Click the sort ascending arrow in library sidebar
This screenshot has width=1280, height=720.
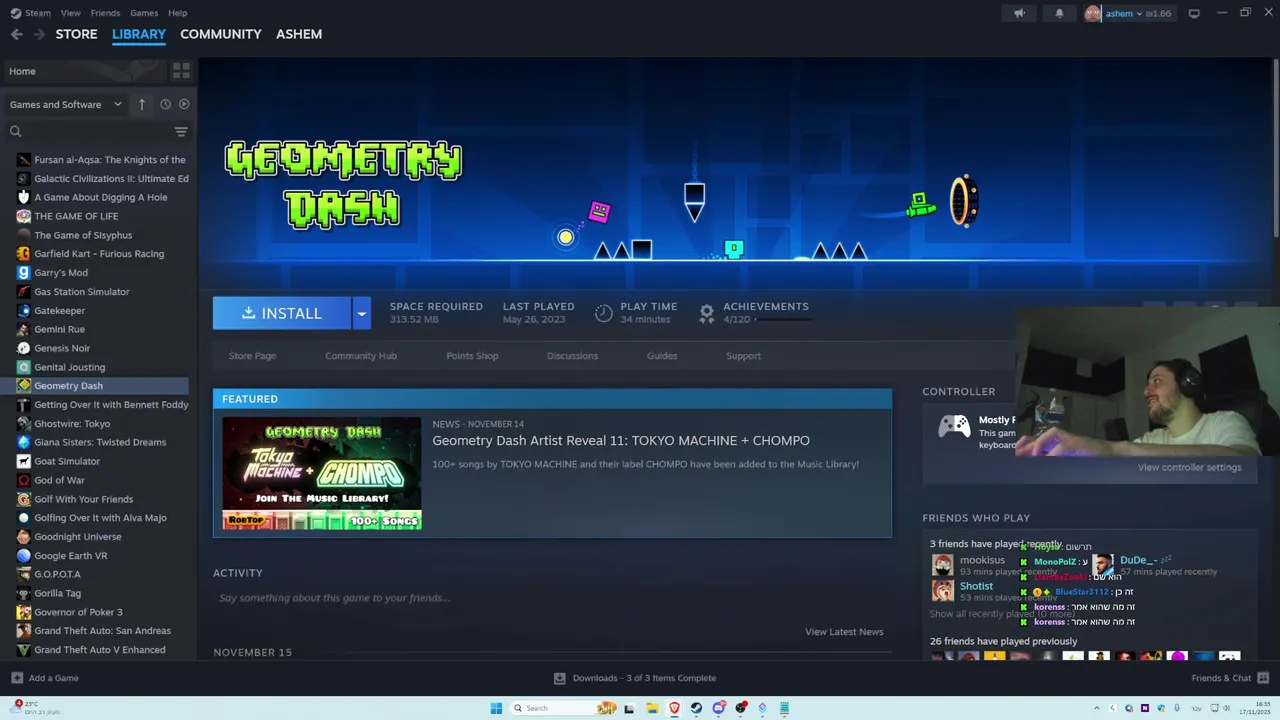tap(141, 104)
